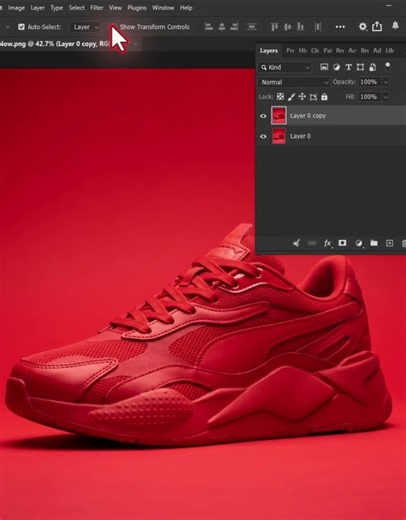The height and width of the screenshot is (520, 406).
Task: Open the Window menu
Action: coord(163,8)
